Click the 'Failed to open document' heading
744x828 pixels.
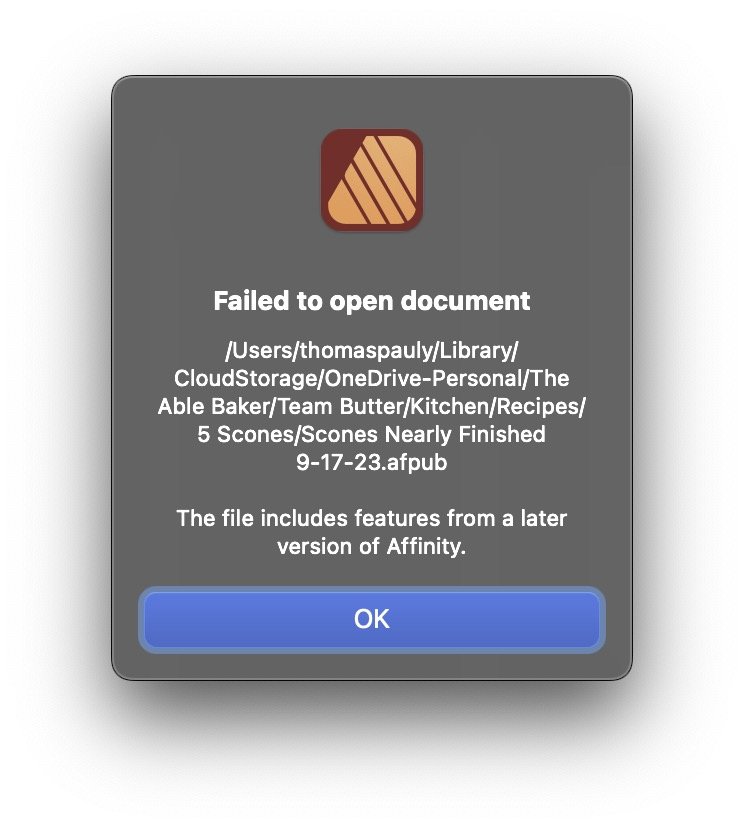pyautogui.click(x=372, y=302)
